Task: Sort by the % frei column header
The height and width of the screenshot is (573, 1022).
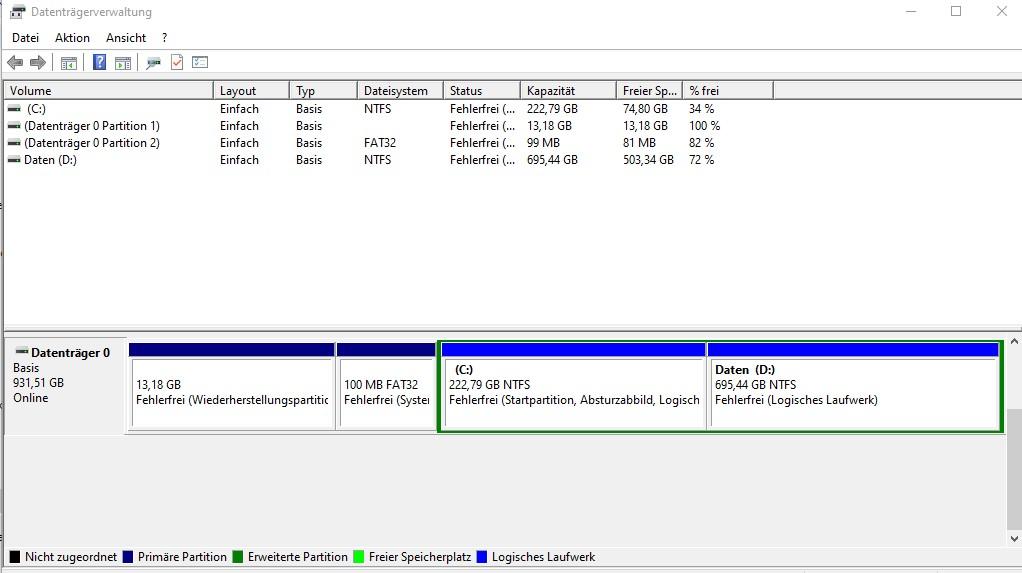Action: (728, 91)
